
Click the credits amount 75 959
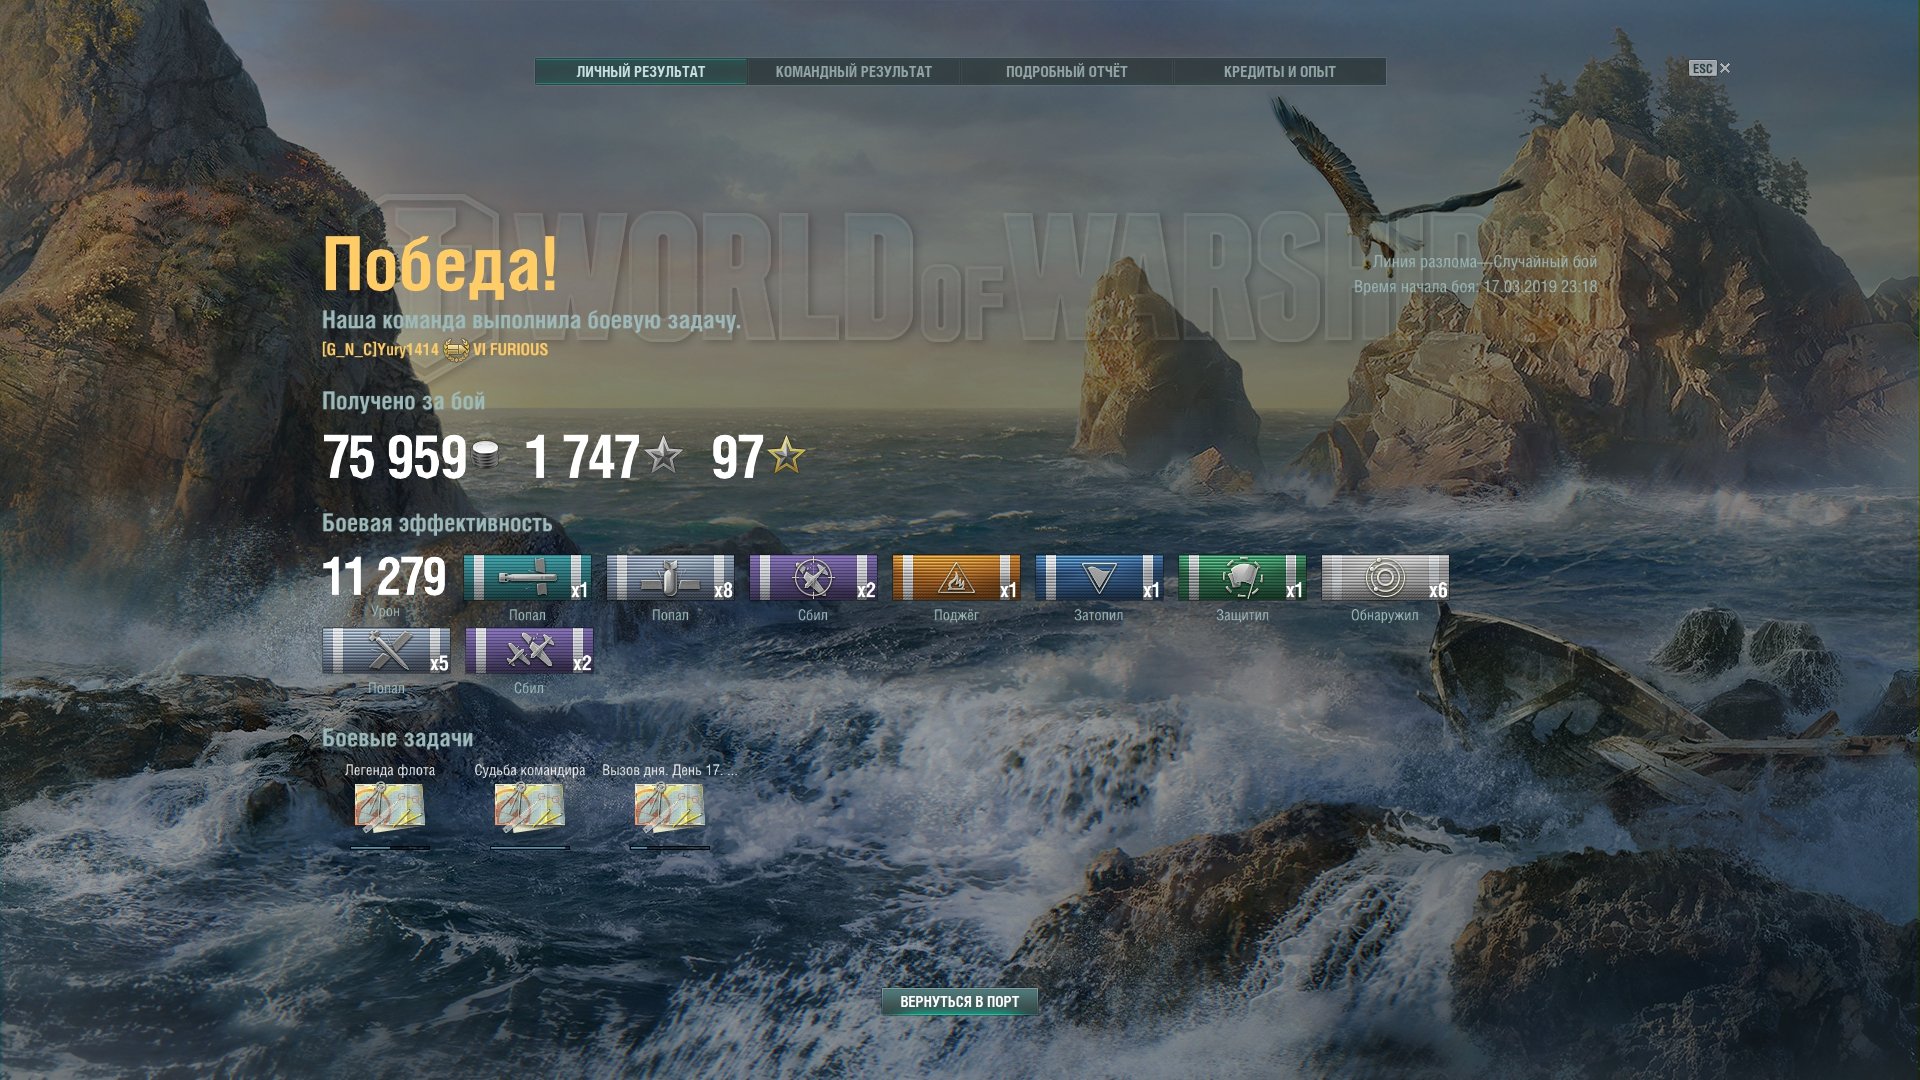[395, 458]
